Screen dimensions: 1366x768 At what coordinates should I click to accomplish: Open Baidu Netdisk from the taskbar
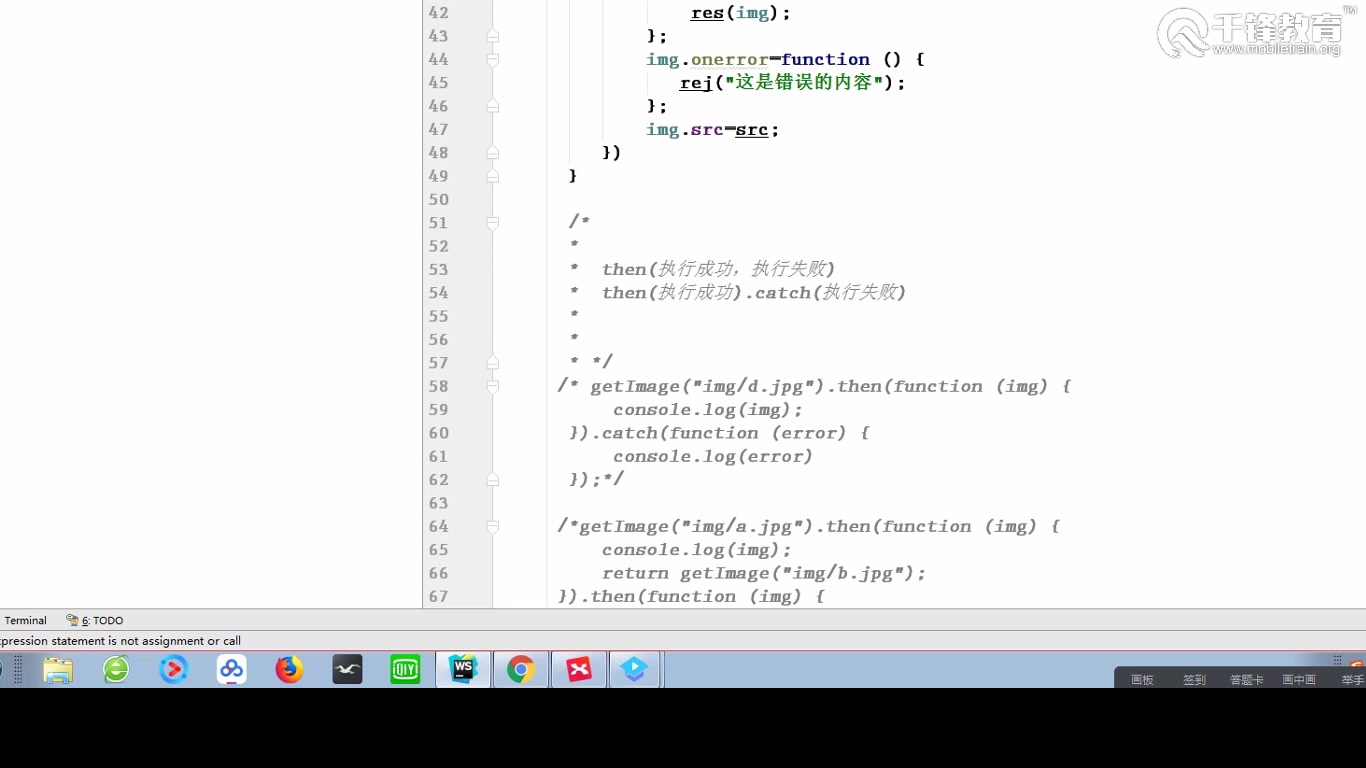[232, 669]
